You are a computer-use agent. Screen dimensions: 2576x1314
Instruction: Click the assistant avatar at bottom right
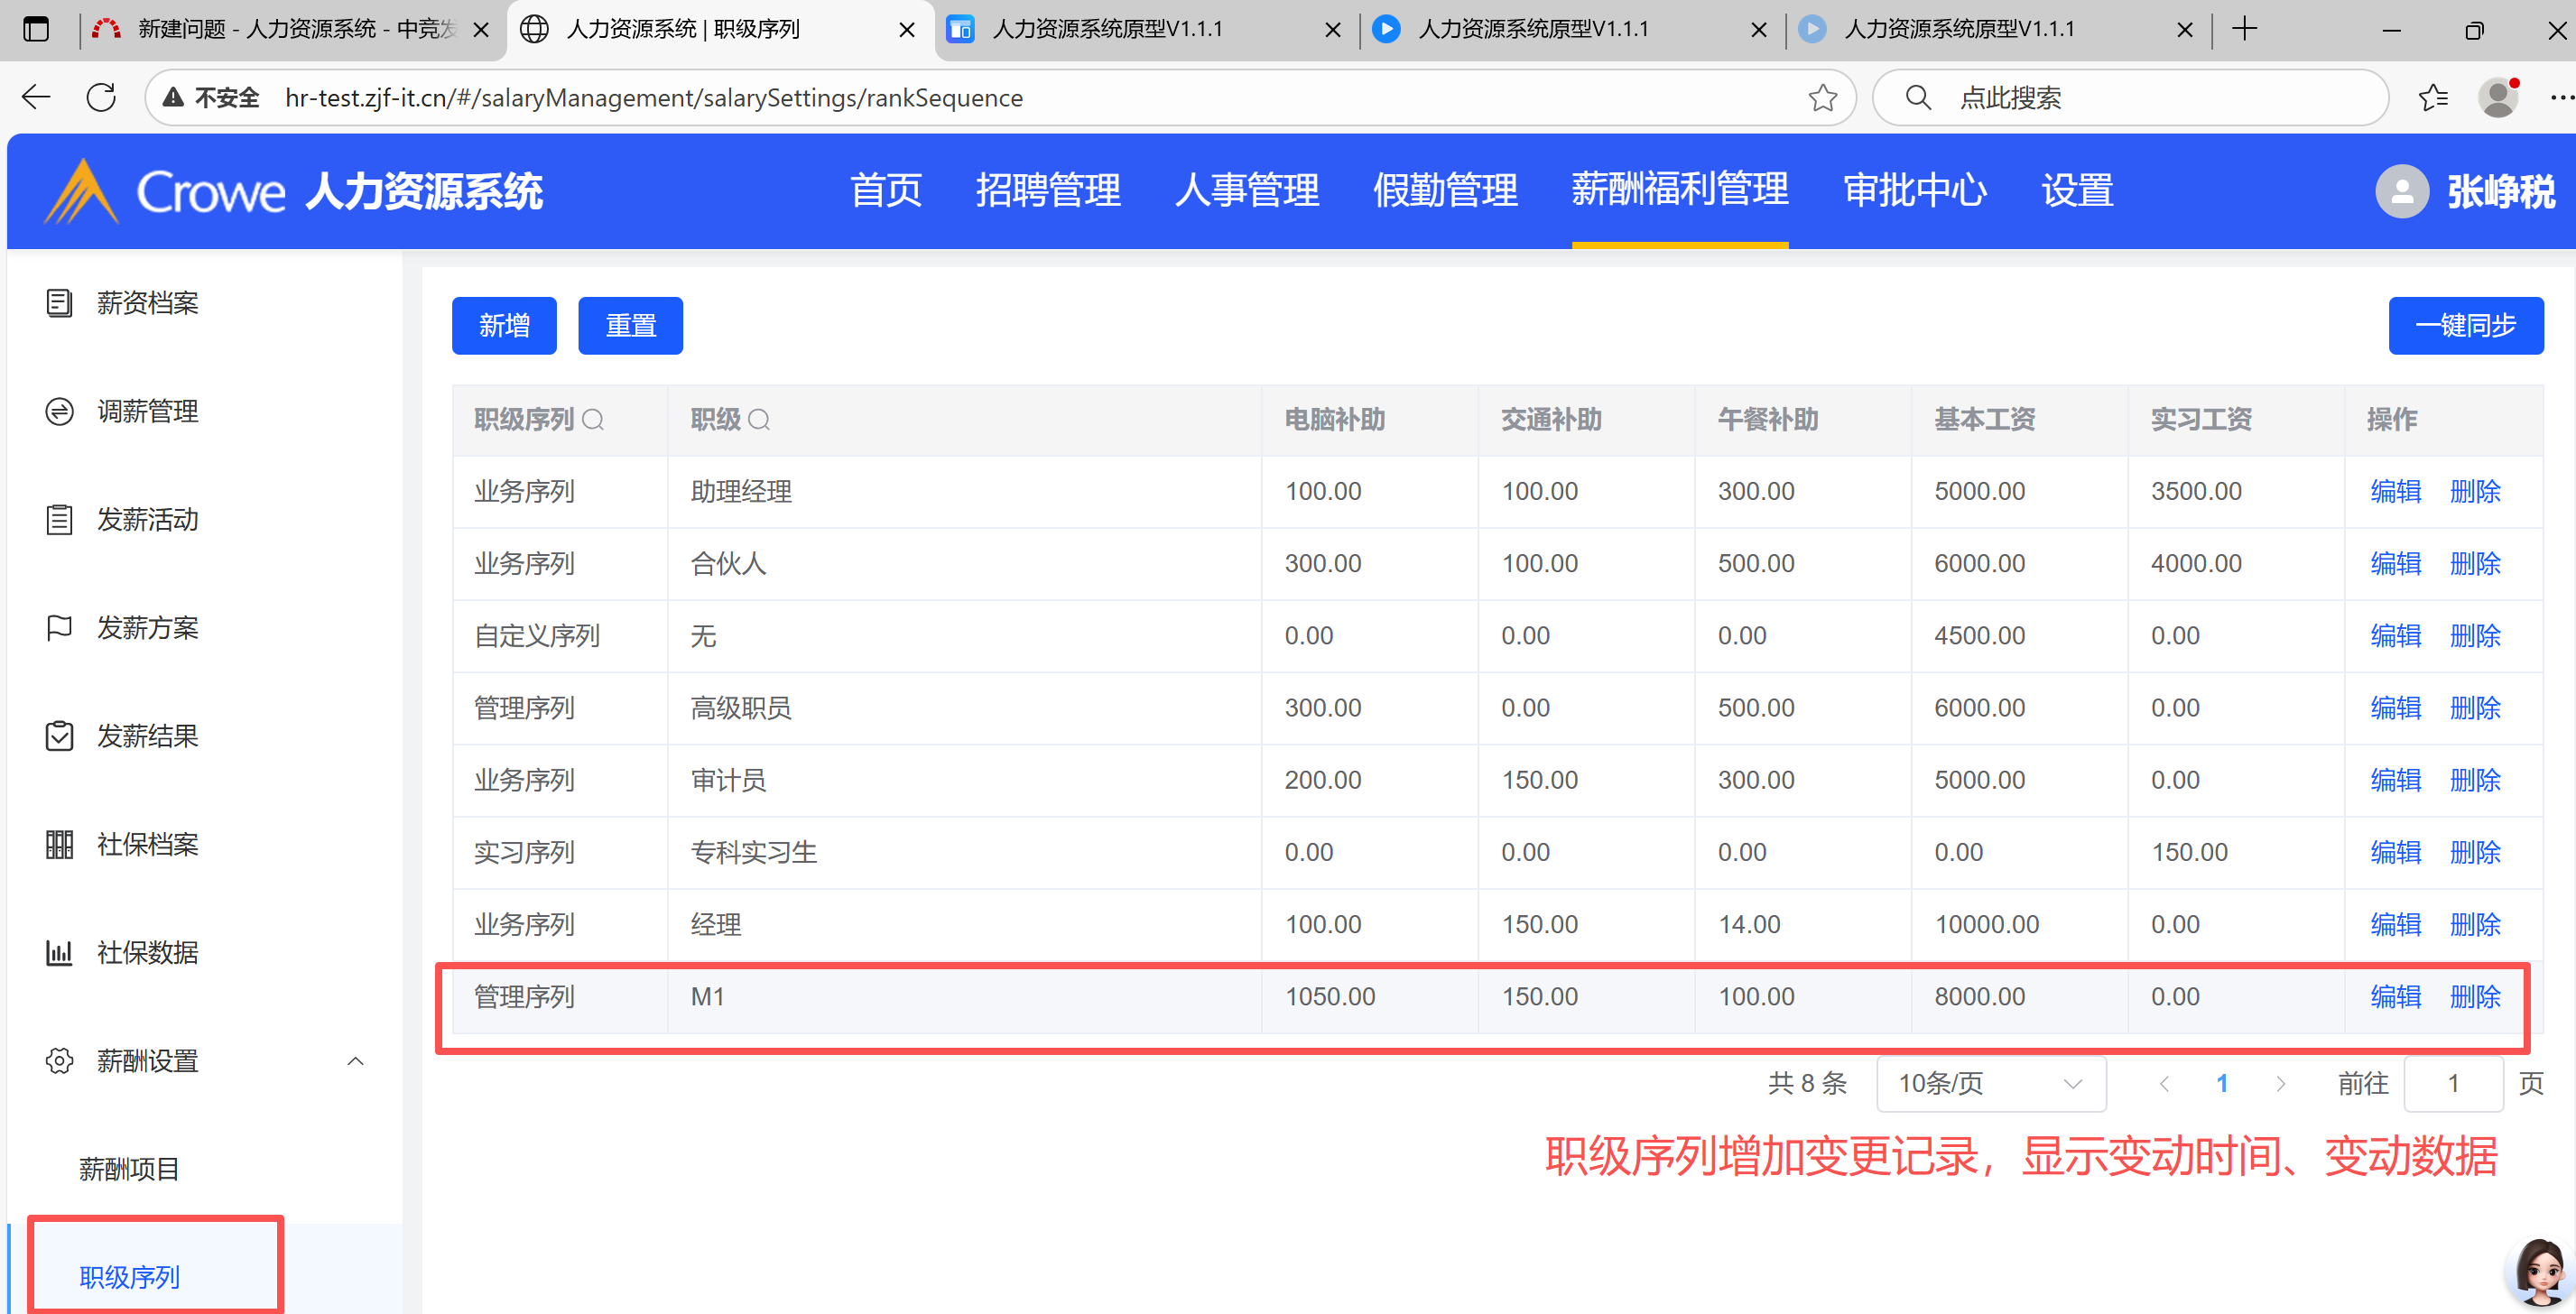(2539, 1270)
